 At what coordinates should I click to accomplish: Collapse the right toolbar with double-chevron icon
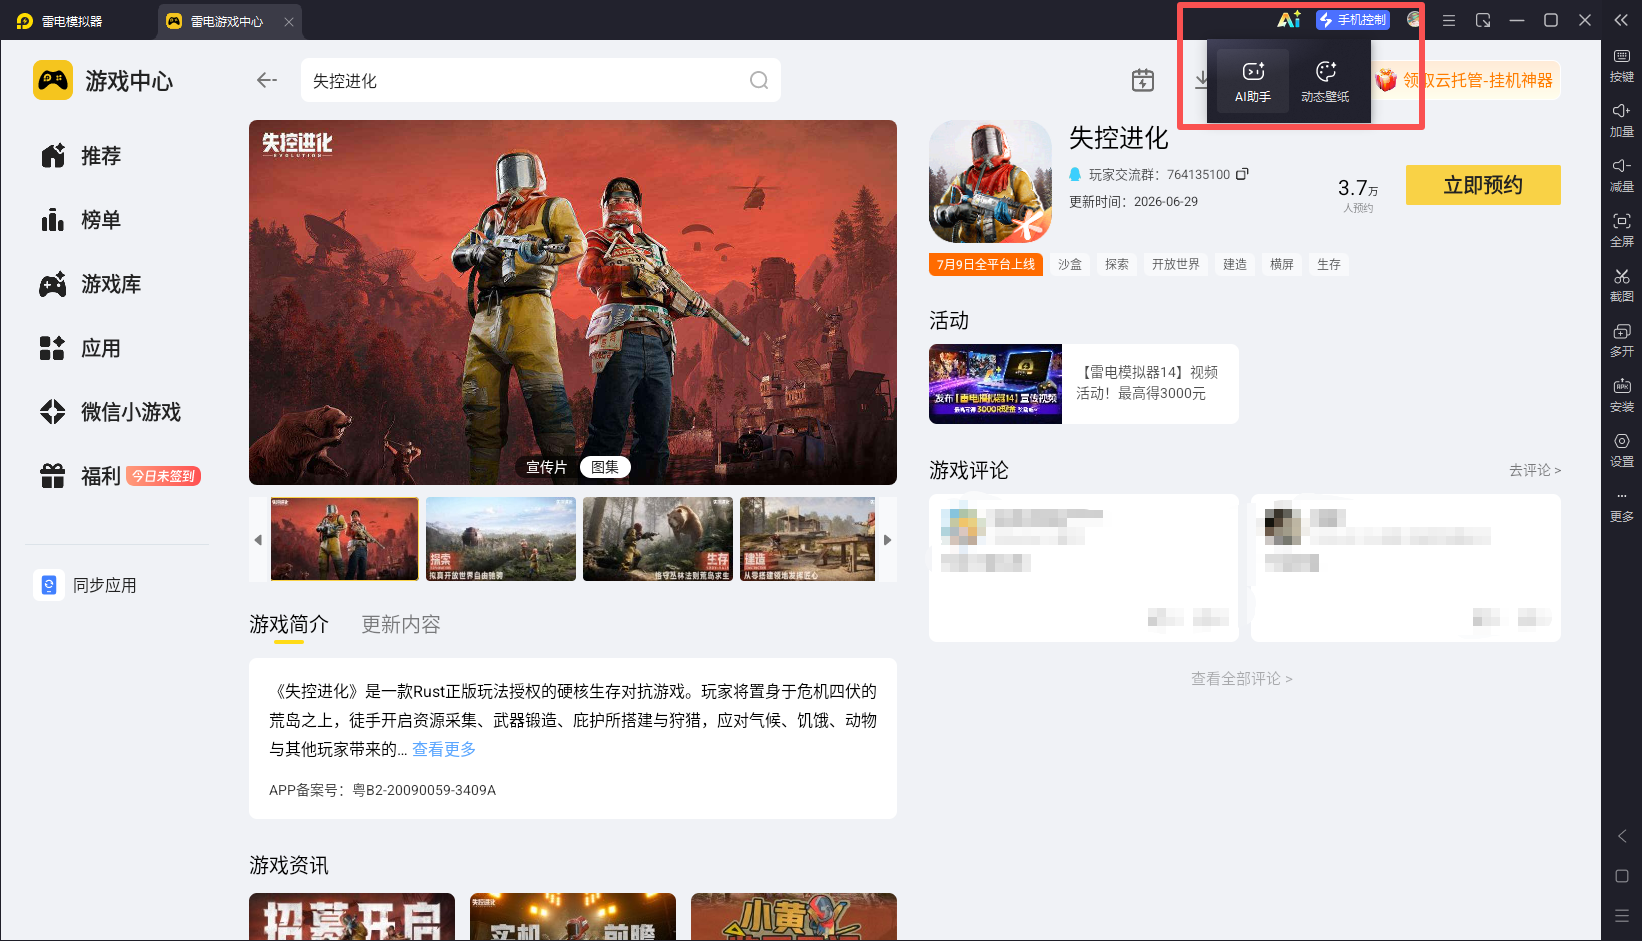tap(1621, 20)
